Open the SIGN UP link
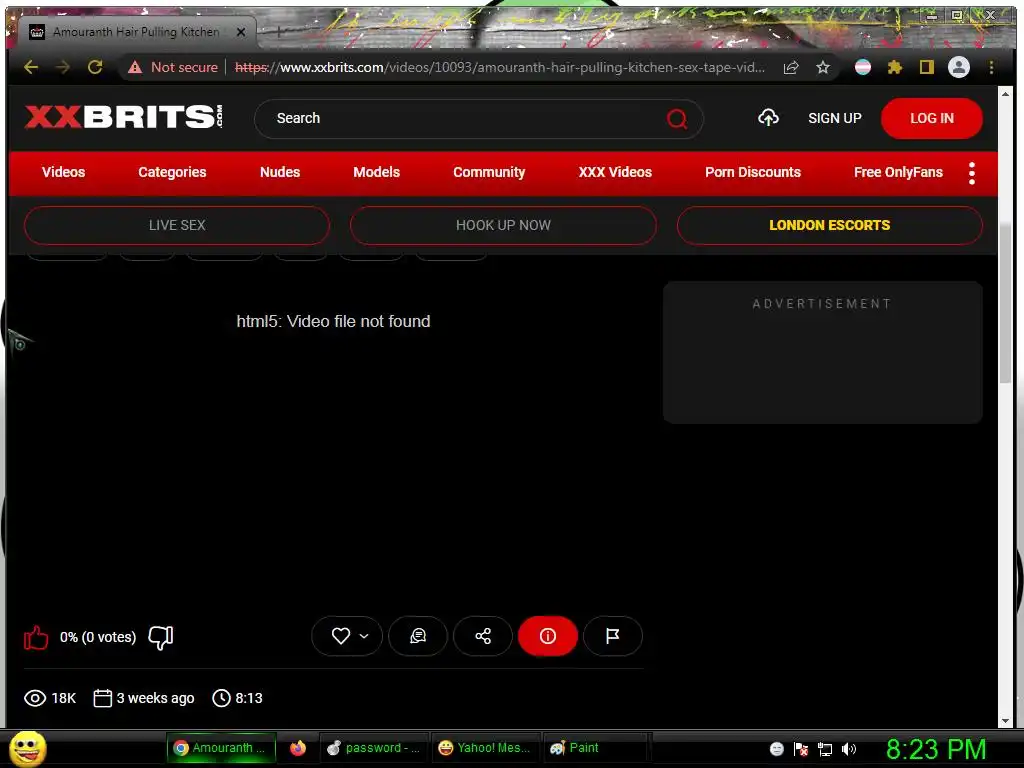The width and height of the screenshot is (1024, 768). [835, 118]
